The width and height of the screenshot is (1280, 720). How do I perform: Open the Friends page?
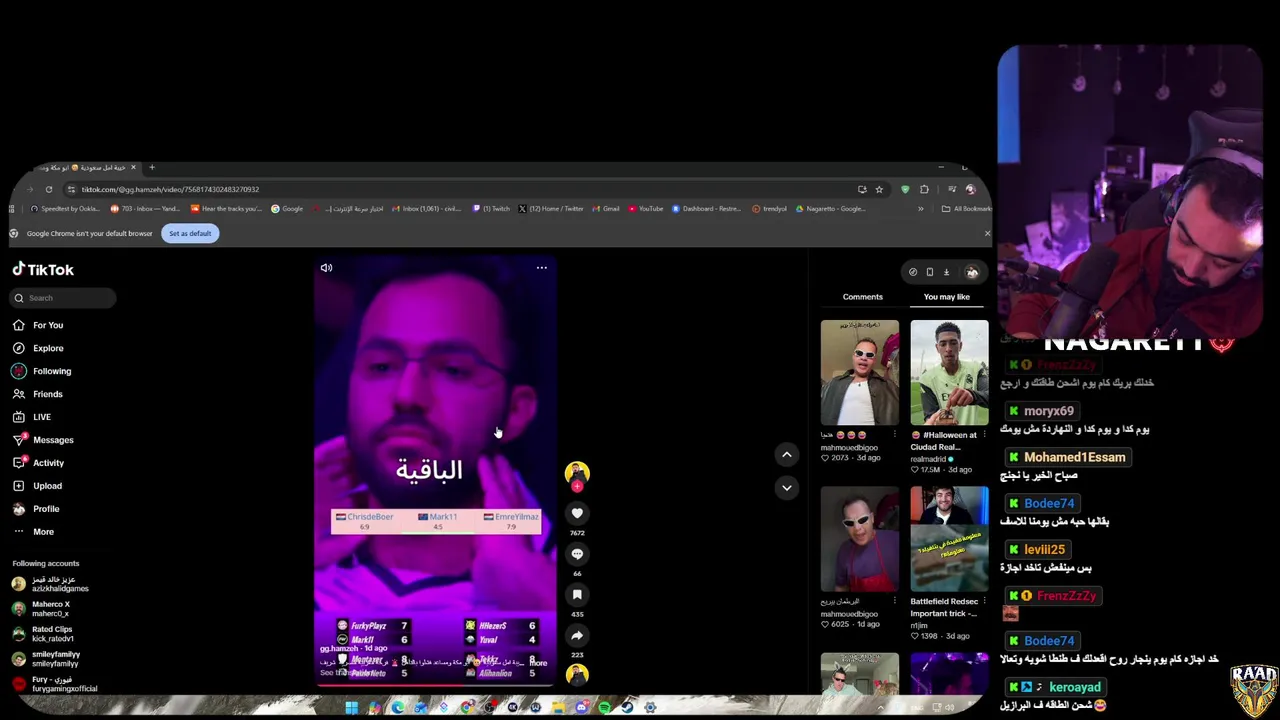pyautogui.click(x=38, y=394)
